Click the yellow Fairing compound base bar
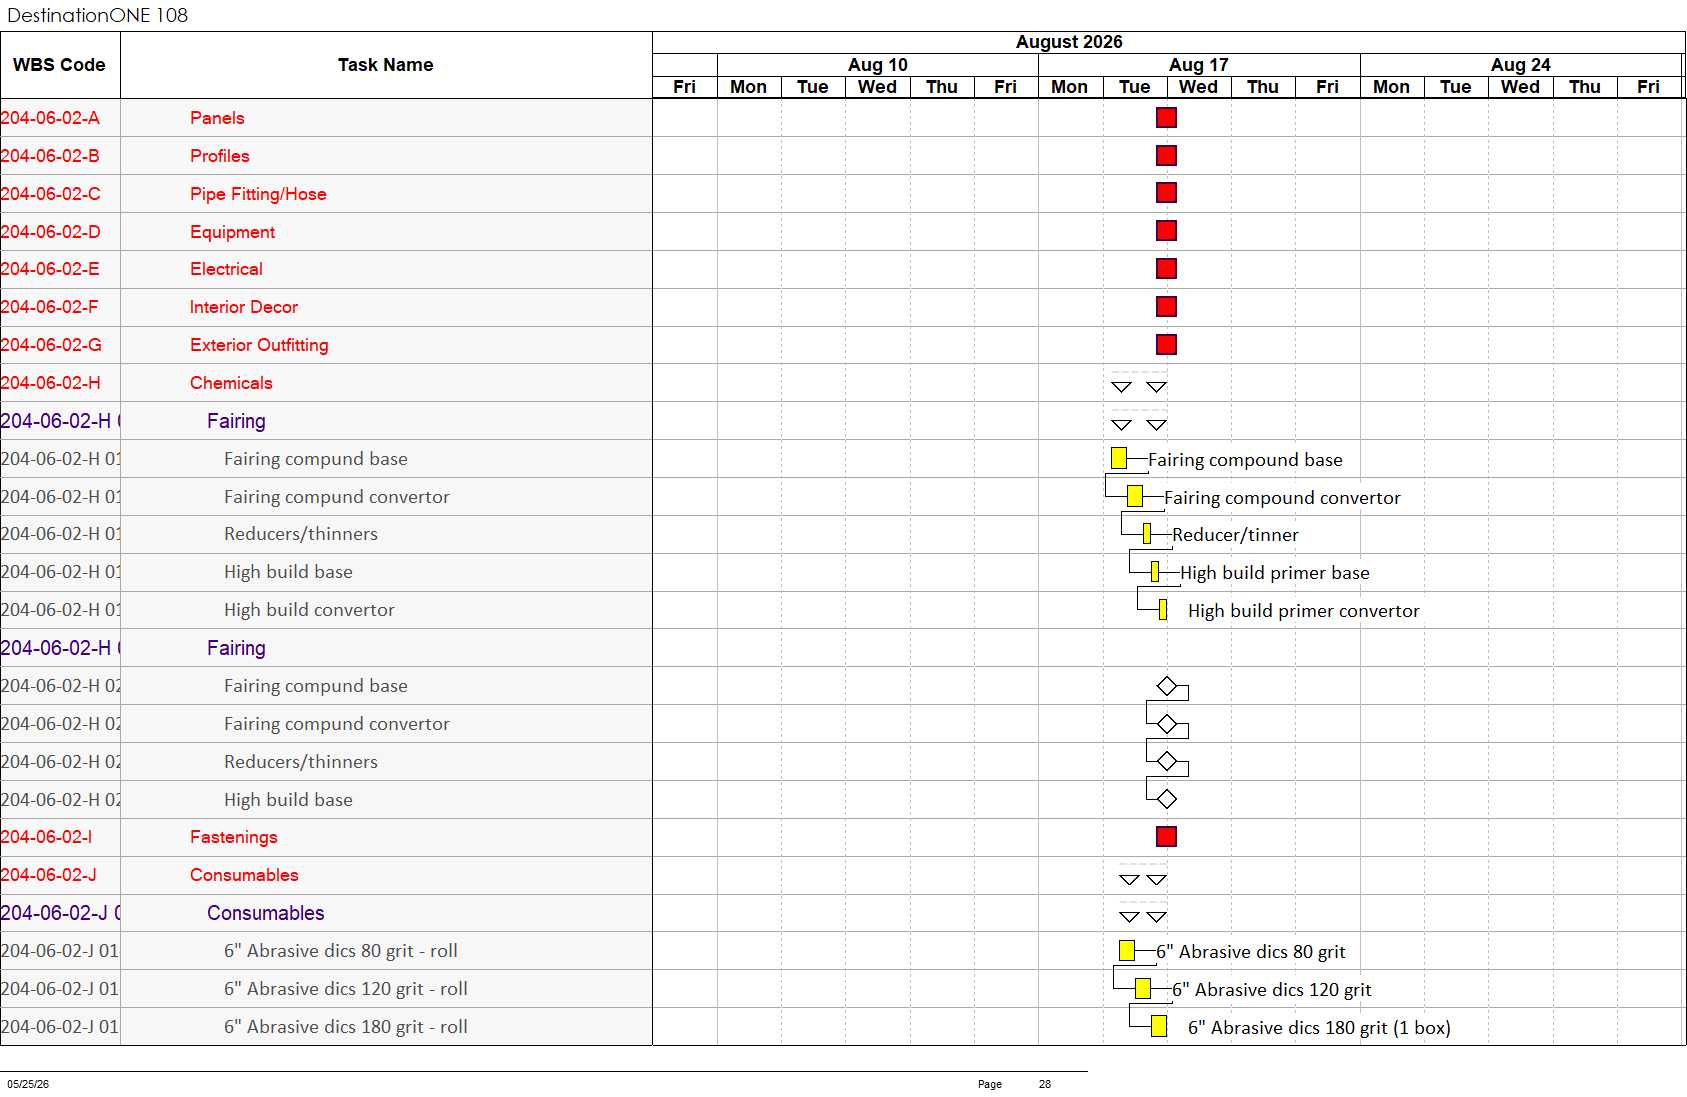Viewport: 1687px width, 1097px height. click(1119, 458)
